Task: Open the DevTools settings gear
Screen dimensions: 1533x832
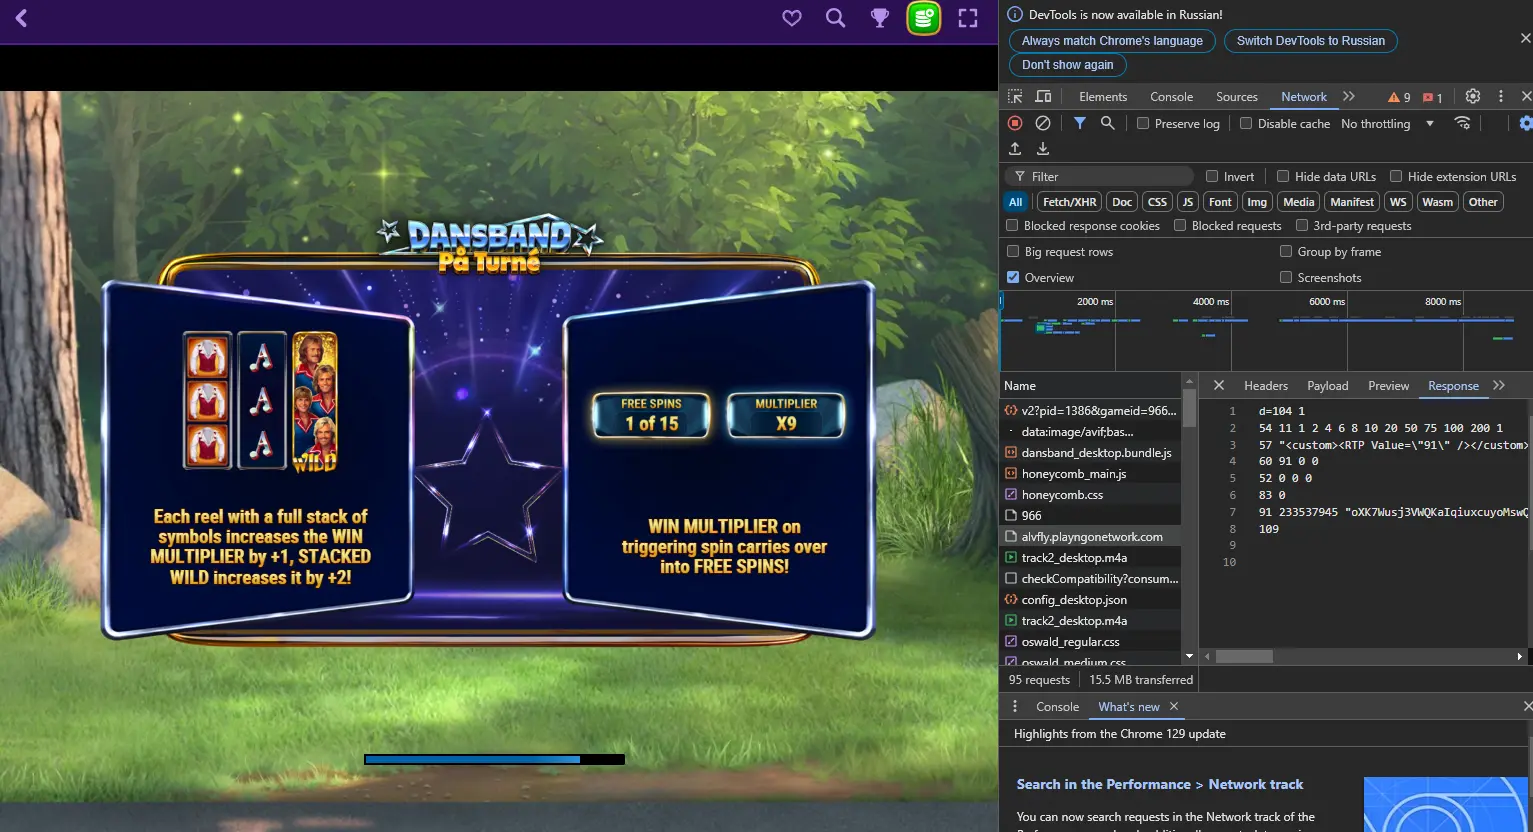Action: click(x=1473, y=97)
